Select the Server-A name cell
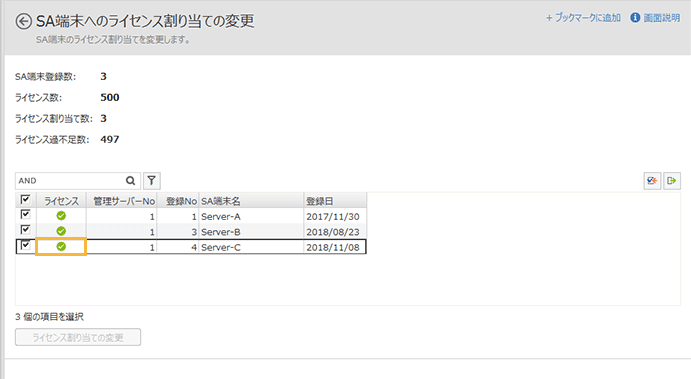This screenshot has width=691, height=379. pos(251,216)
